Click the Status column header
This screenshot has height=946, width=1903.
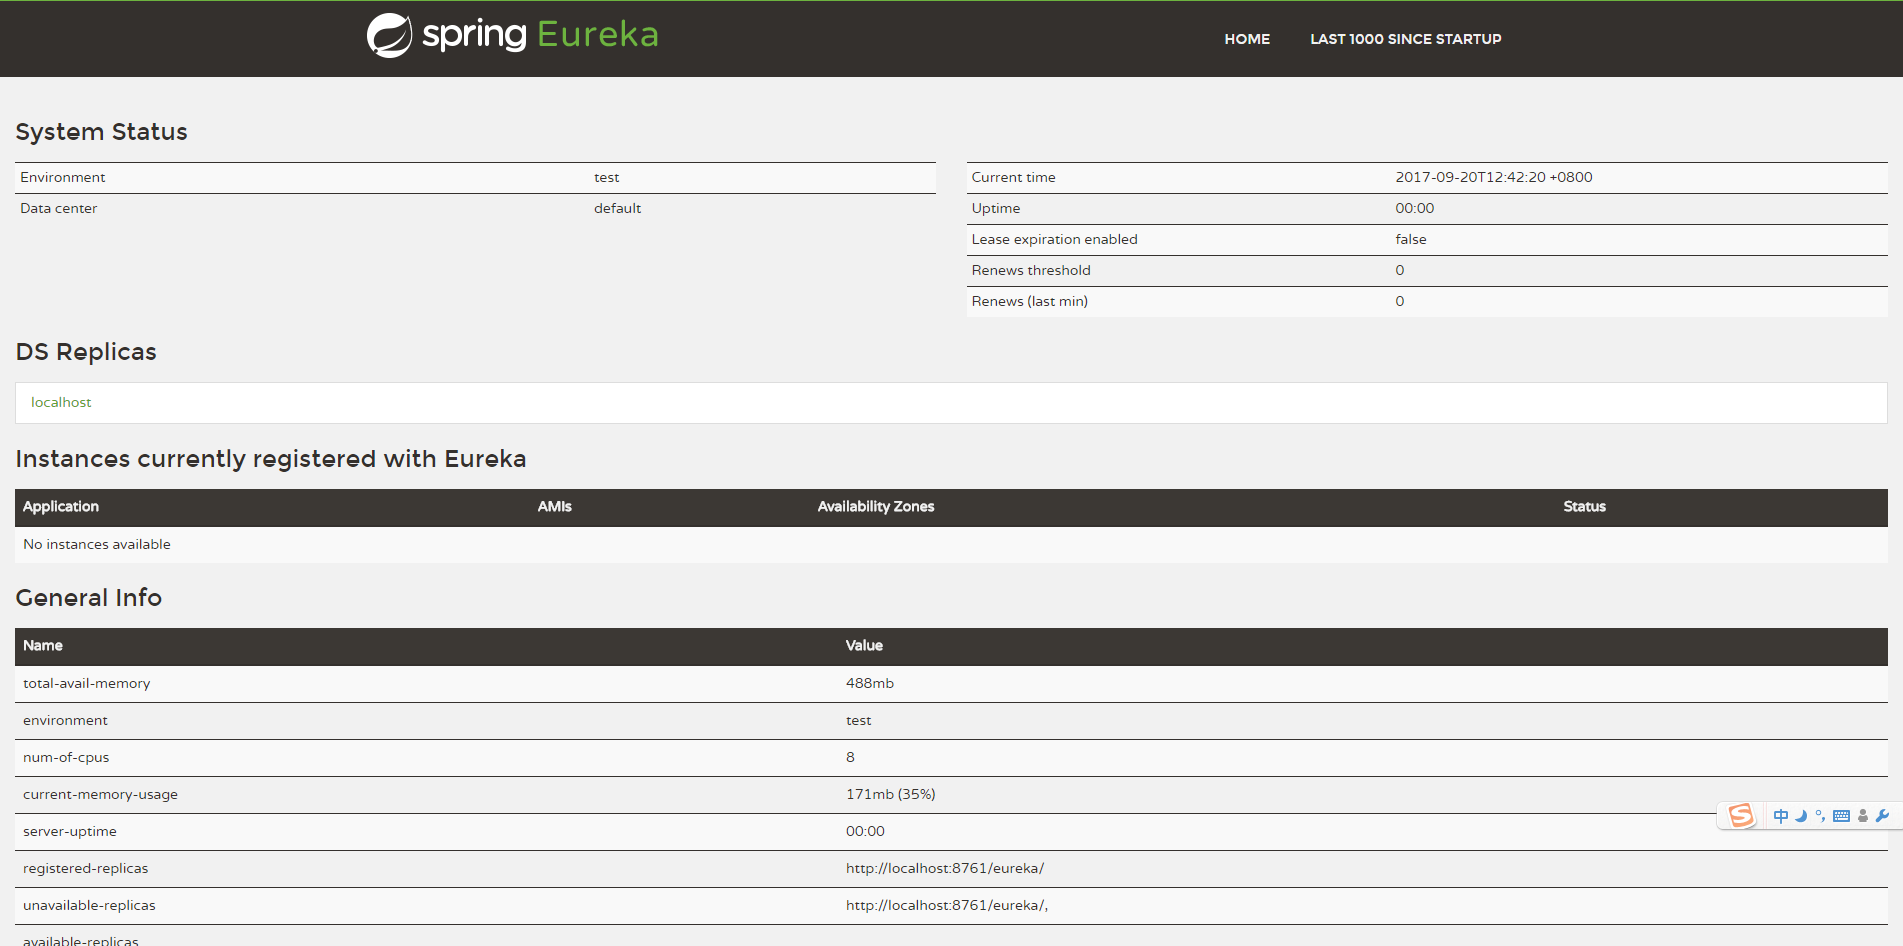point(1585,506)
